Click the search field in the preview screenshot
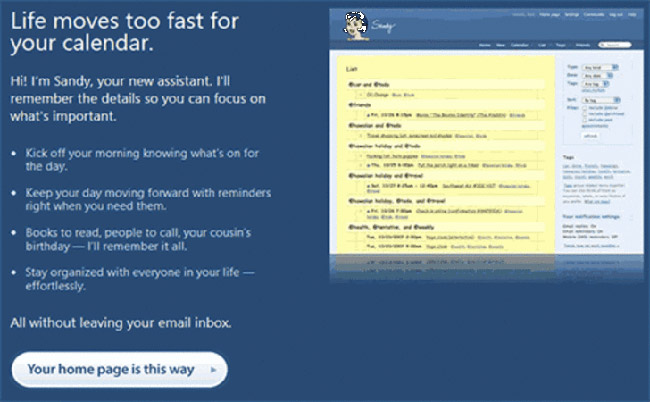650x402 pixels. pyautogui.click(x=615, y=44)
